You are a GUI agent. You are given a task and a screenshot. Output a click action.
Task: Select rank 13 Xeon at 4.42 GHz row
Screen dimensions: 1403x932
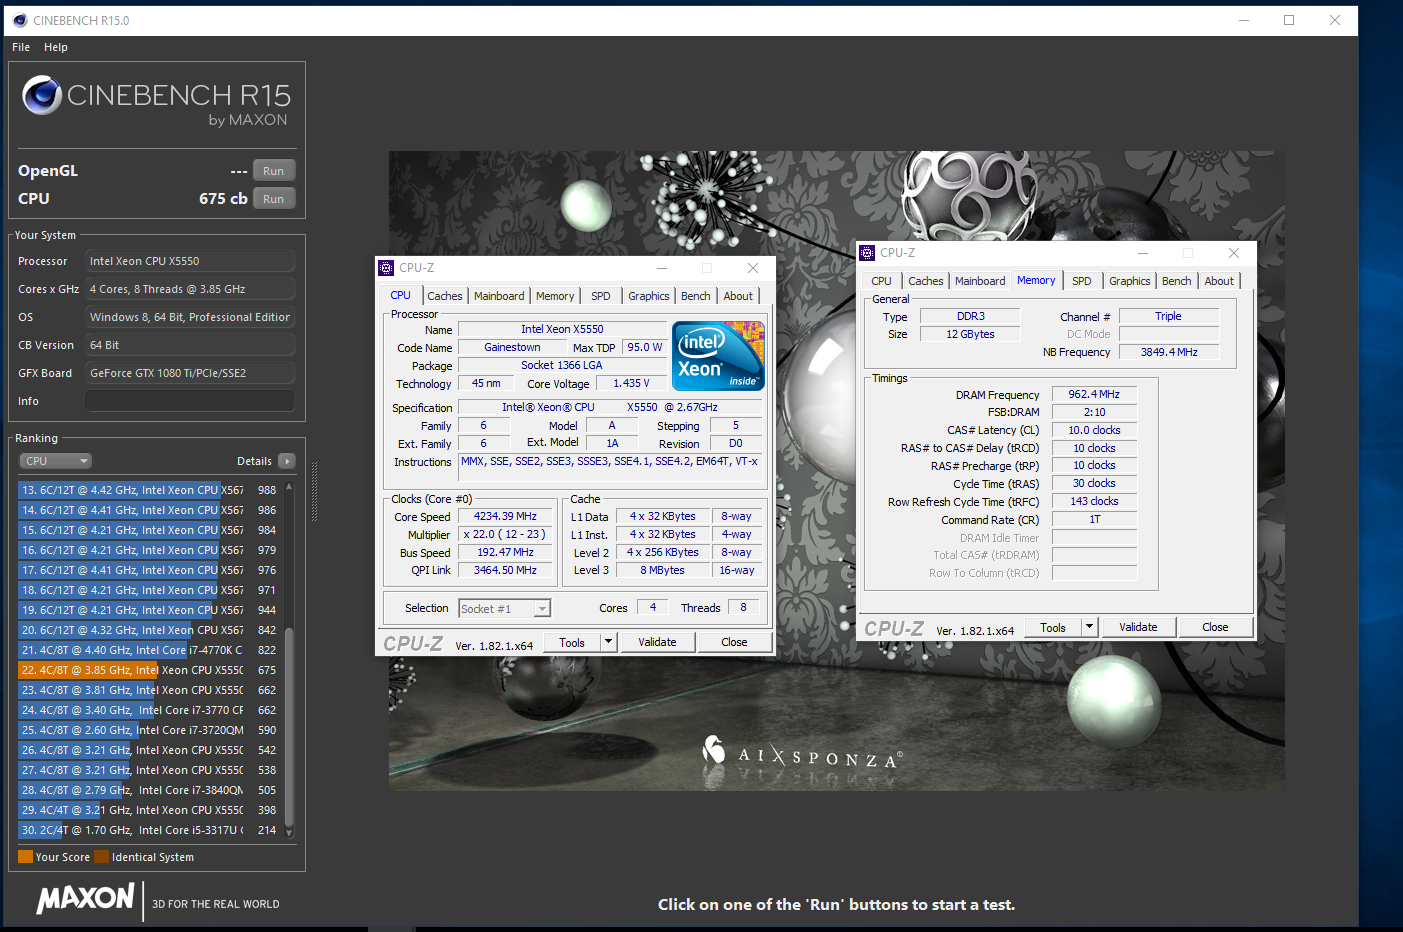(148, 490)
